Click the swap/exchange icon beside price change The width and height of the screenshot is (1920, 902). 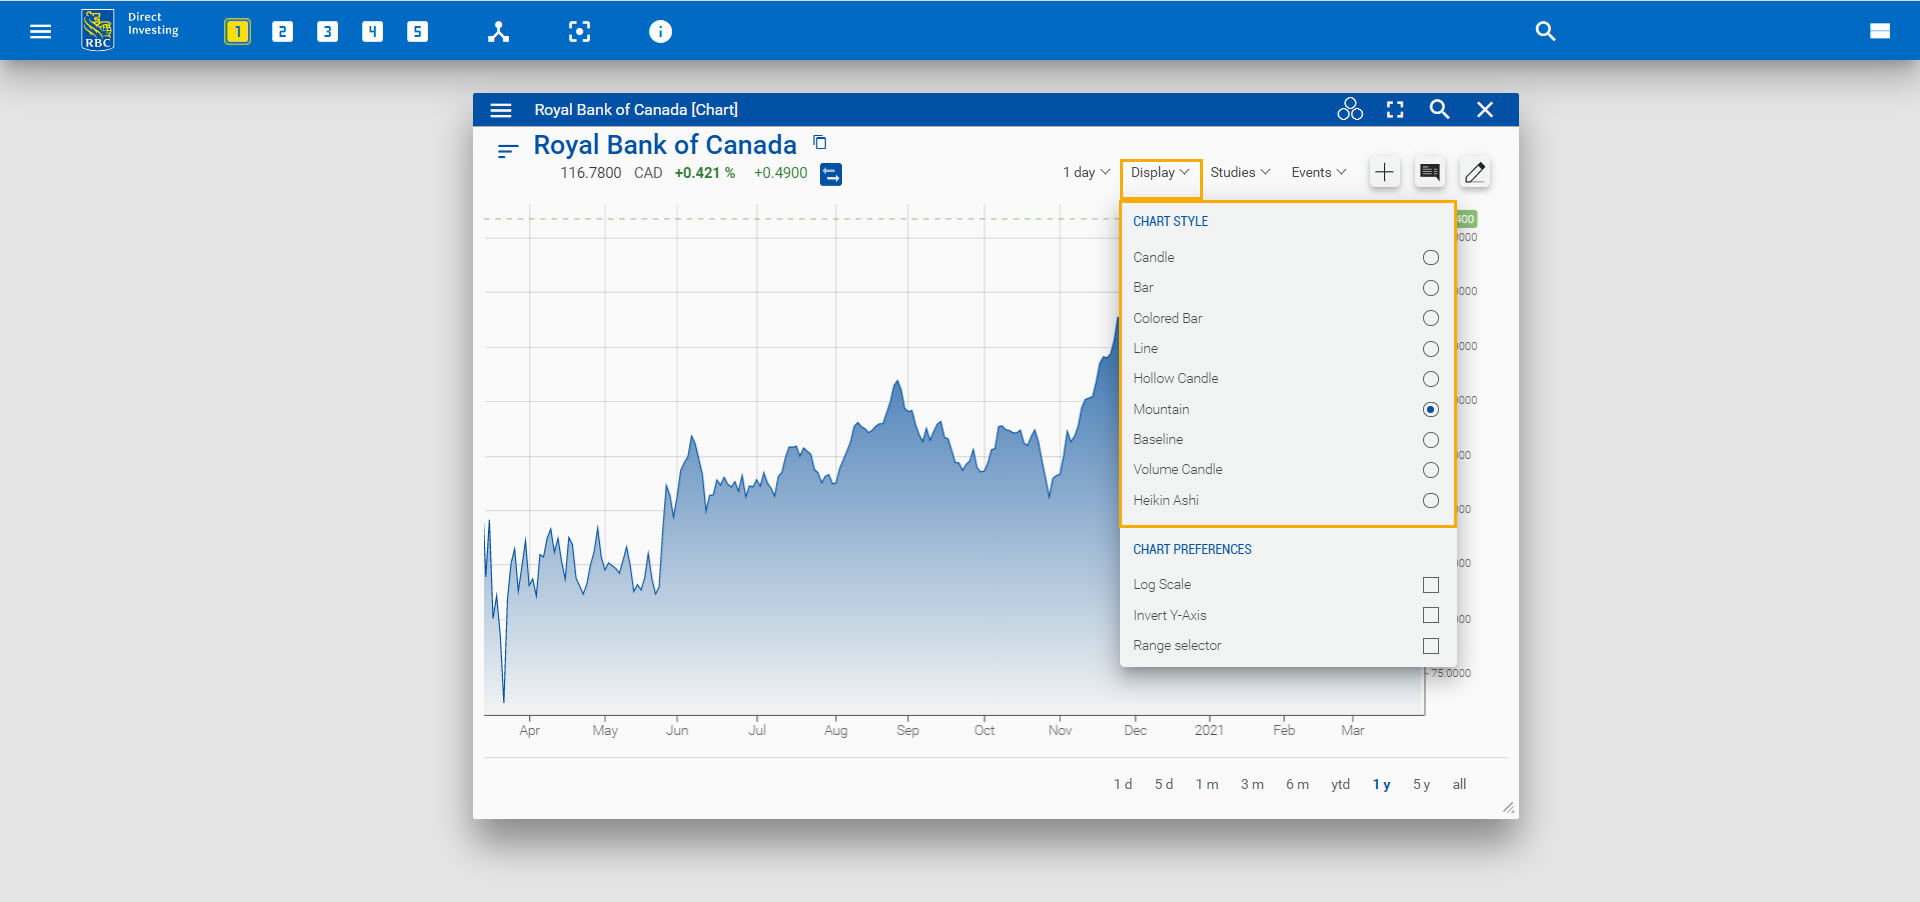pyautogui.click(x=831, y=173)
